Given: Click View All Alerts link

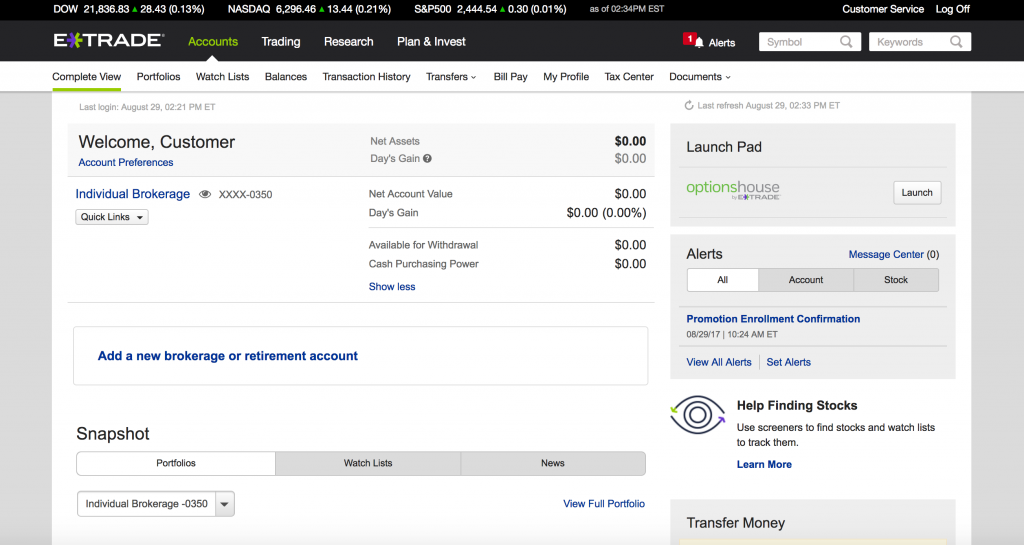Looking at the screenshot, I should click(x=719, y=362).
